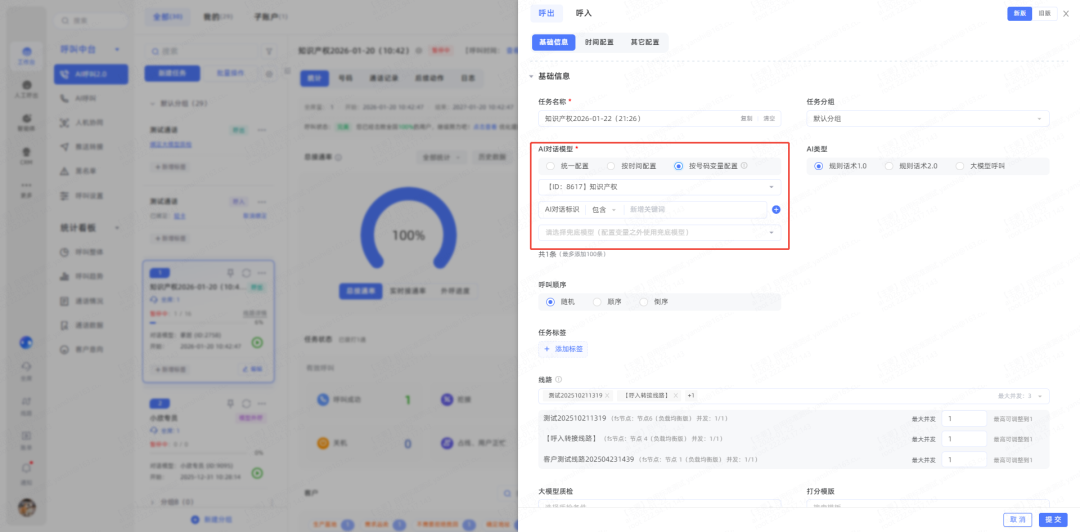Click the 提交 button

1051,519
